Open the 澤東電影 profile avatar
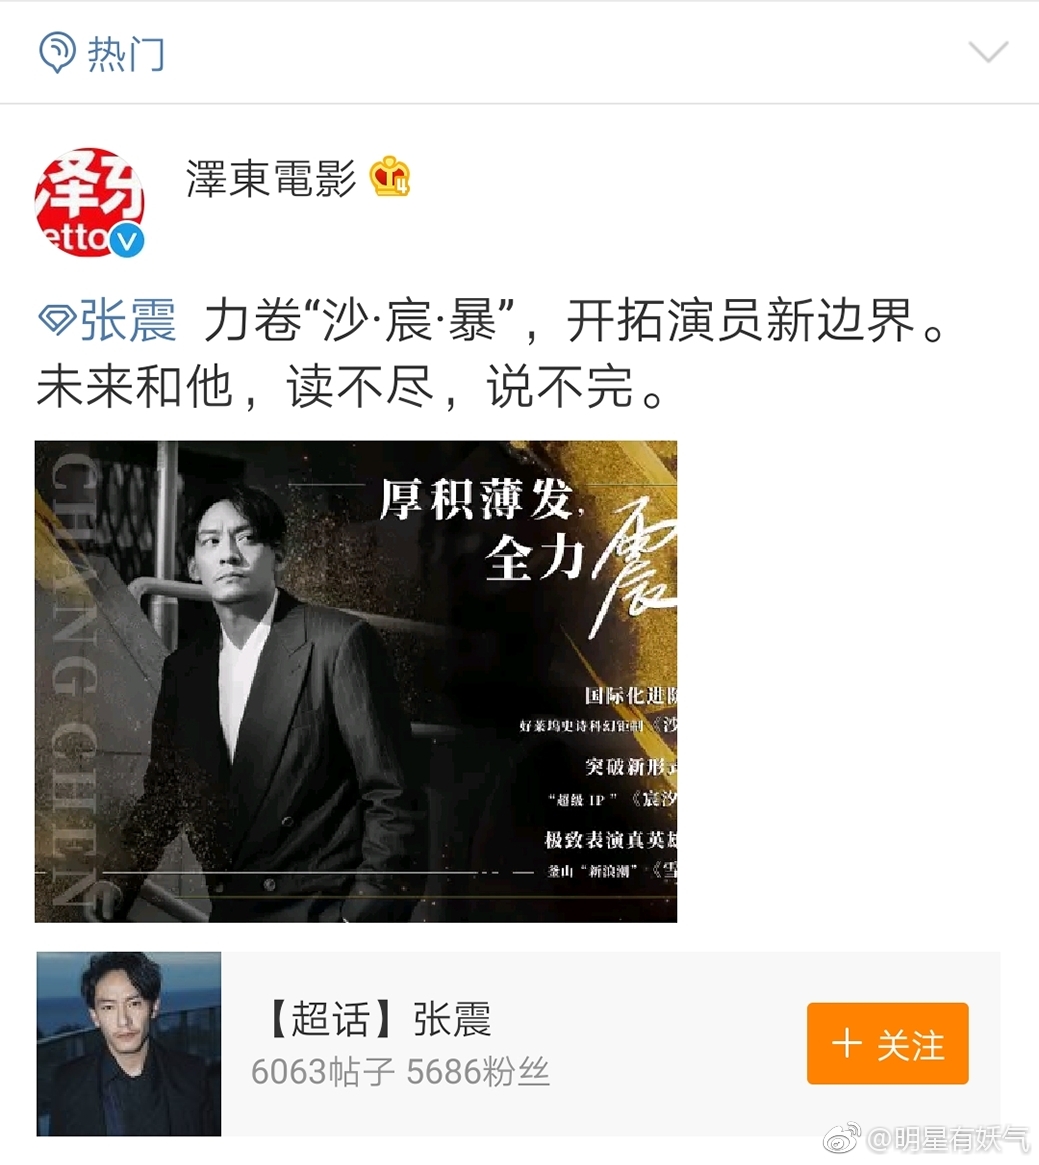 (x=90, y=202)
